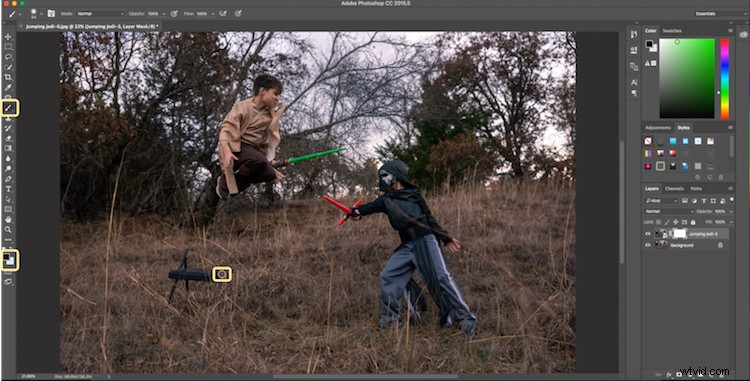Toggle lock transparent pixels
The height and width of the screenshot is (381, 750).
click(659, 222)
